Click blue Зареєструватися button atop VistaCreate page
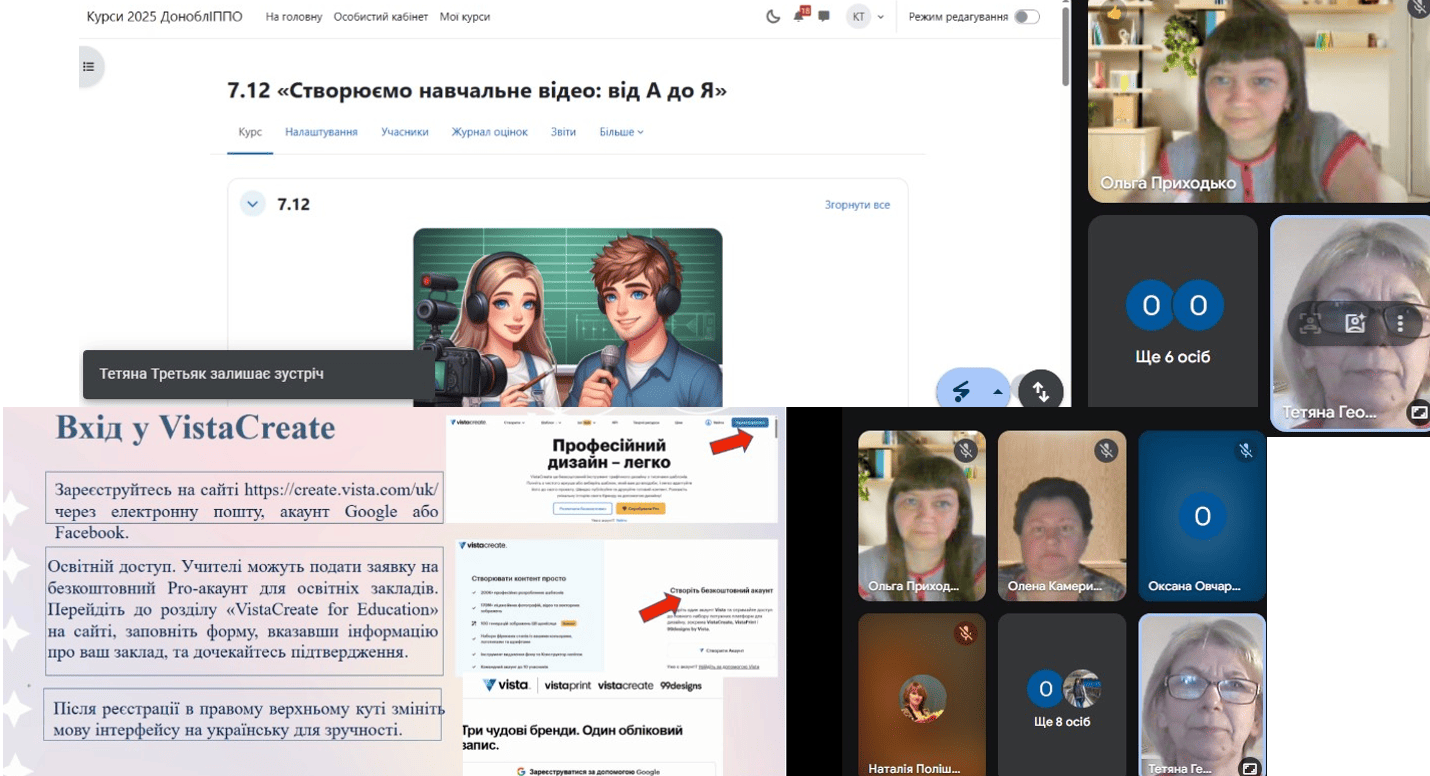The width and height of the screenshot is (1430, 776). [750, 423]
